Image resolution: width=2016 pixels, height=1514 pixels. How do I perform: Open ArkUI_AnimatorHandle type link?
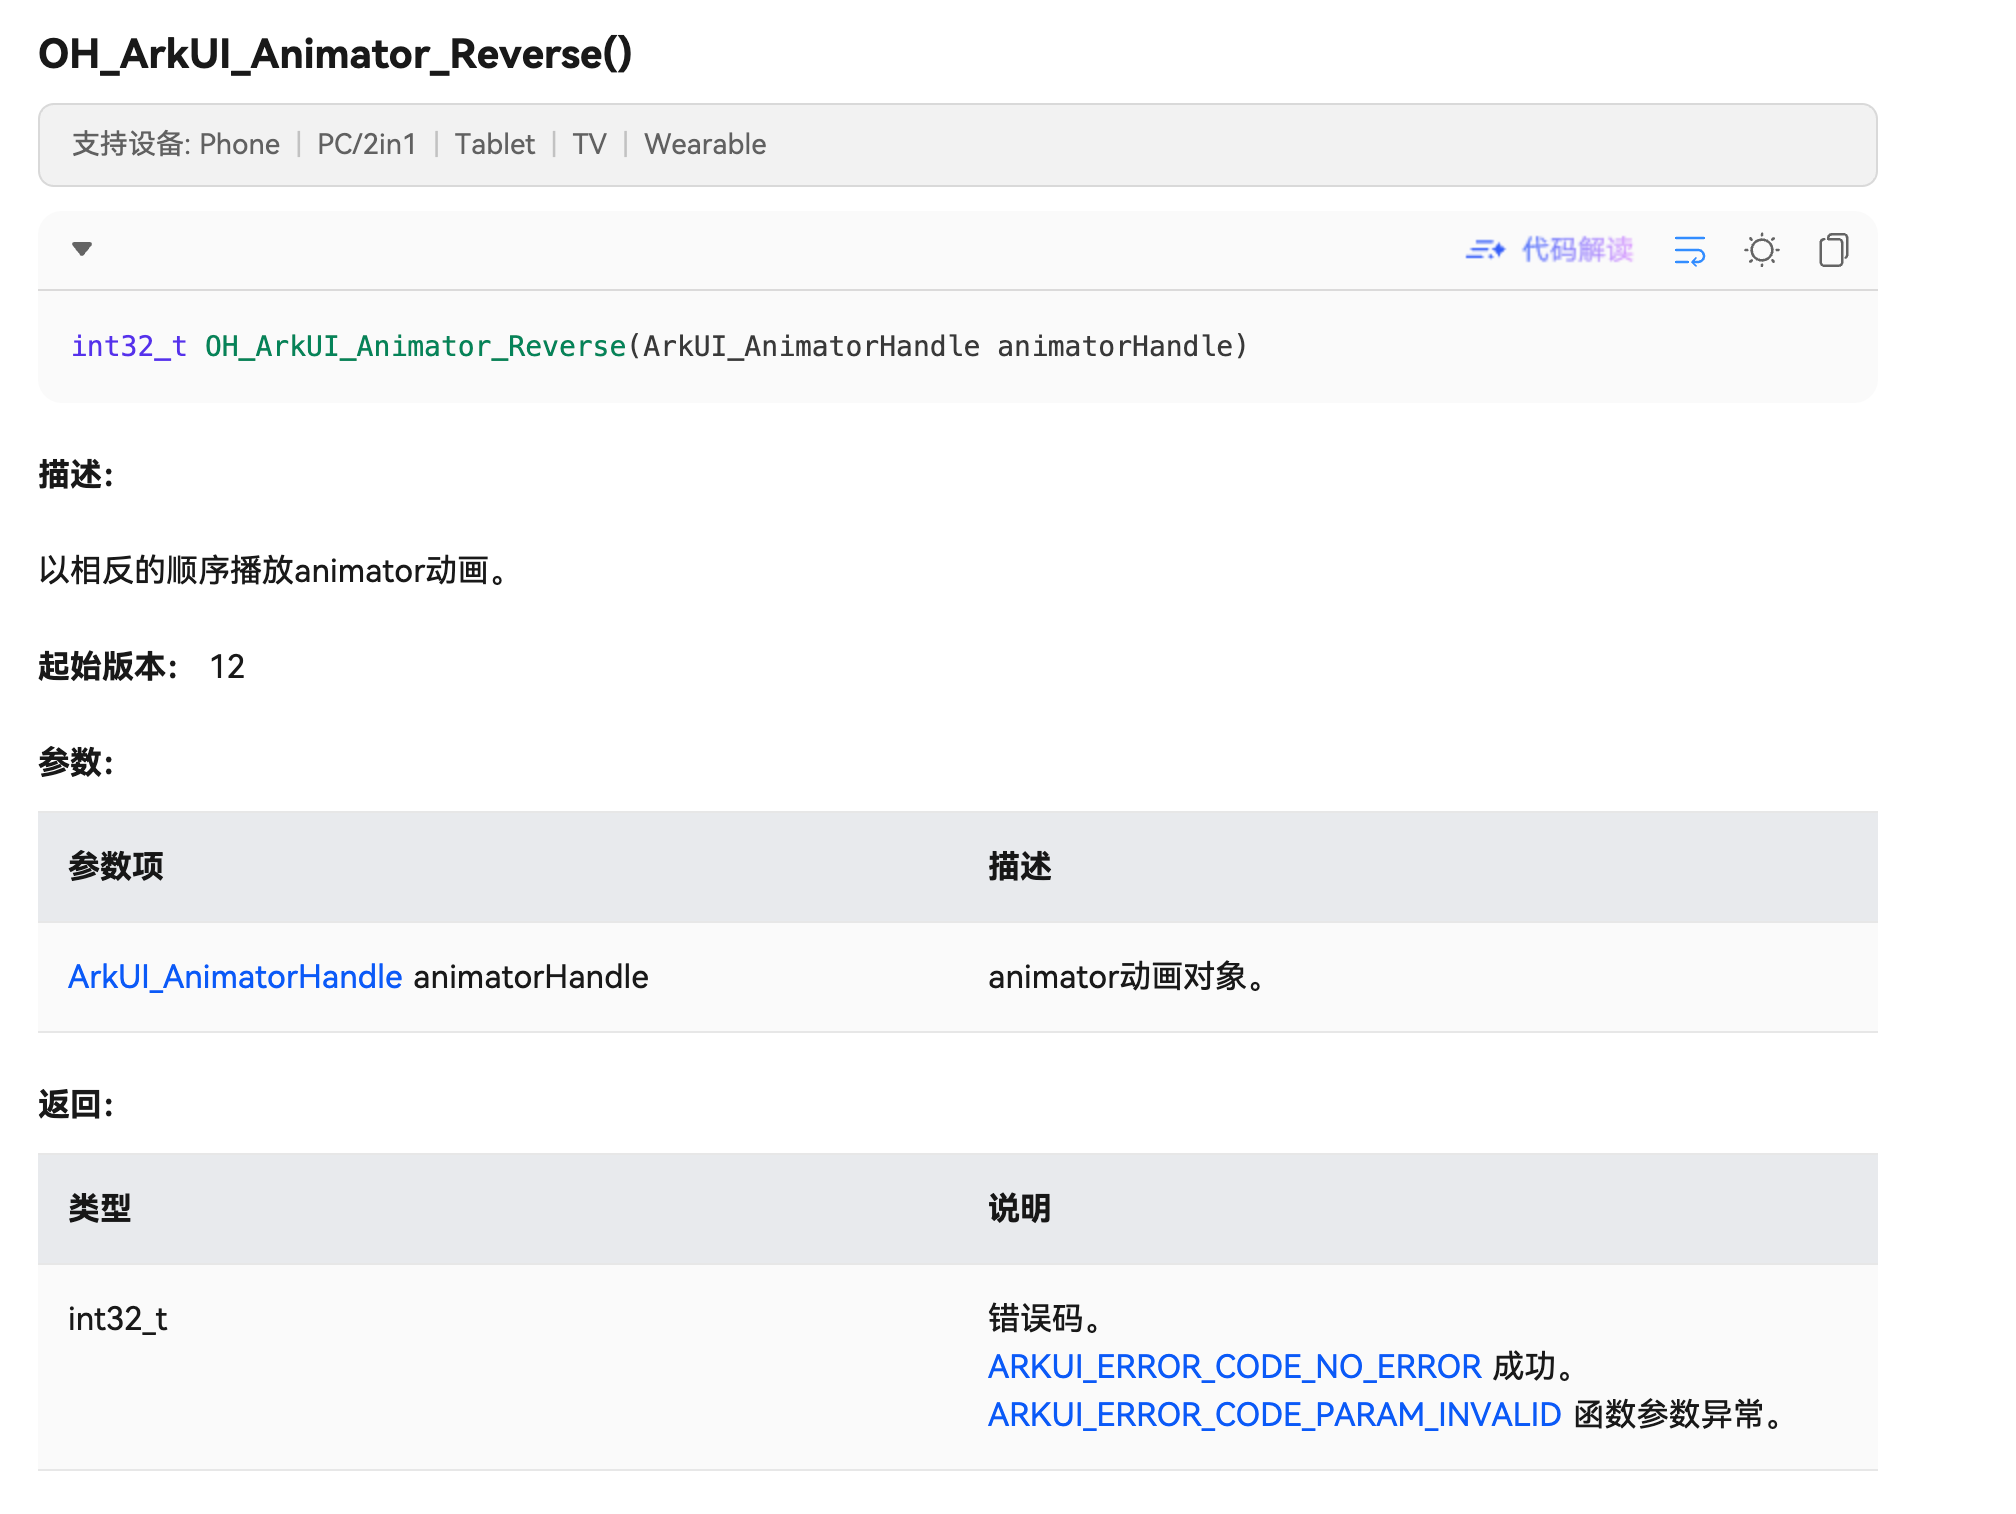(235, 977)
